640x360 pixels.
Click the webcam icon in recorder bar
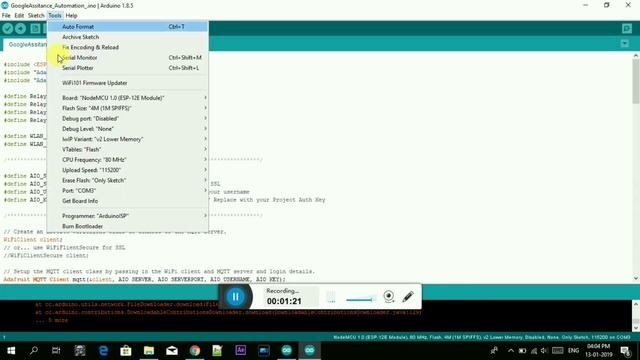pyautogui.click(x=389, y=296)
